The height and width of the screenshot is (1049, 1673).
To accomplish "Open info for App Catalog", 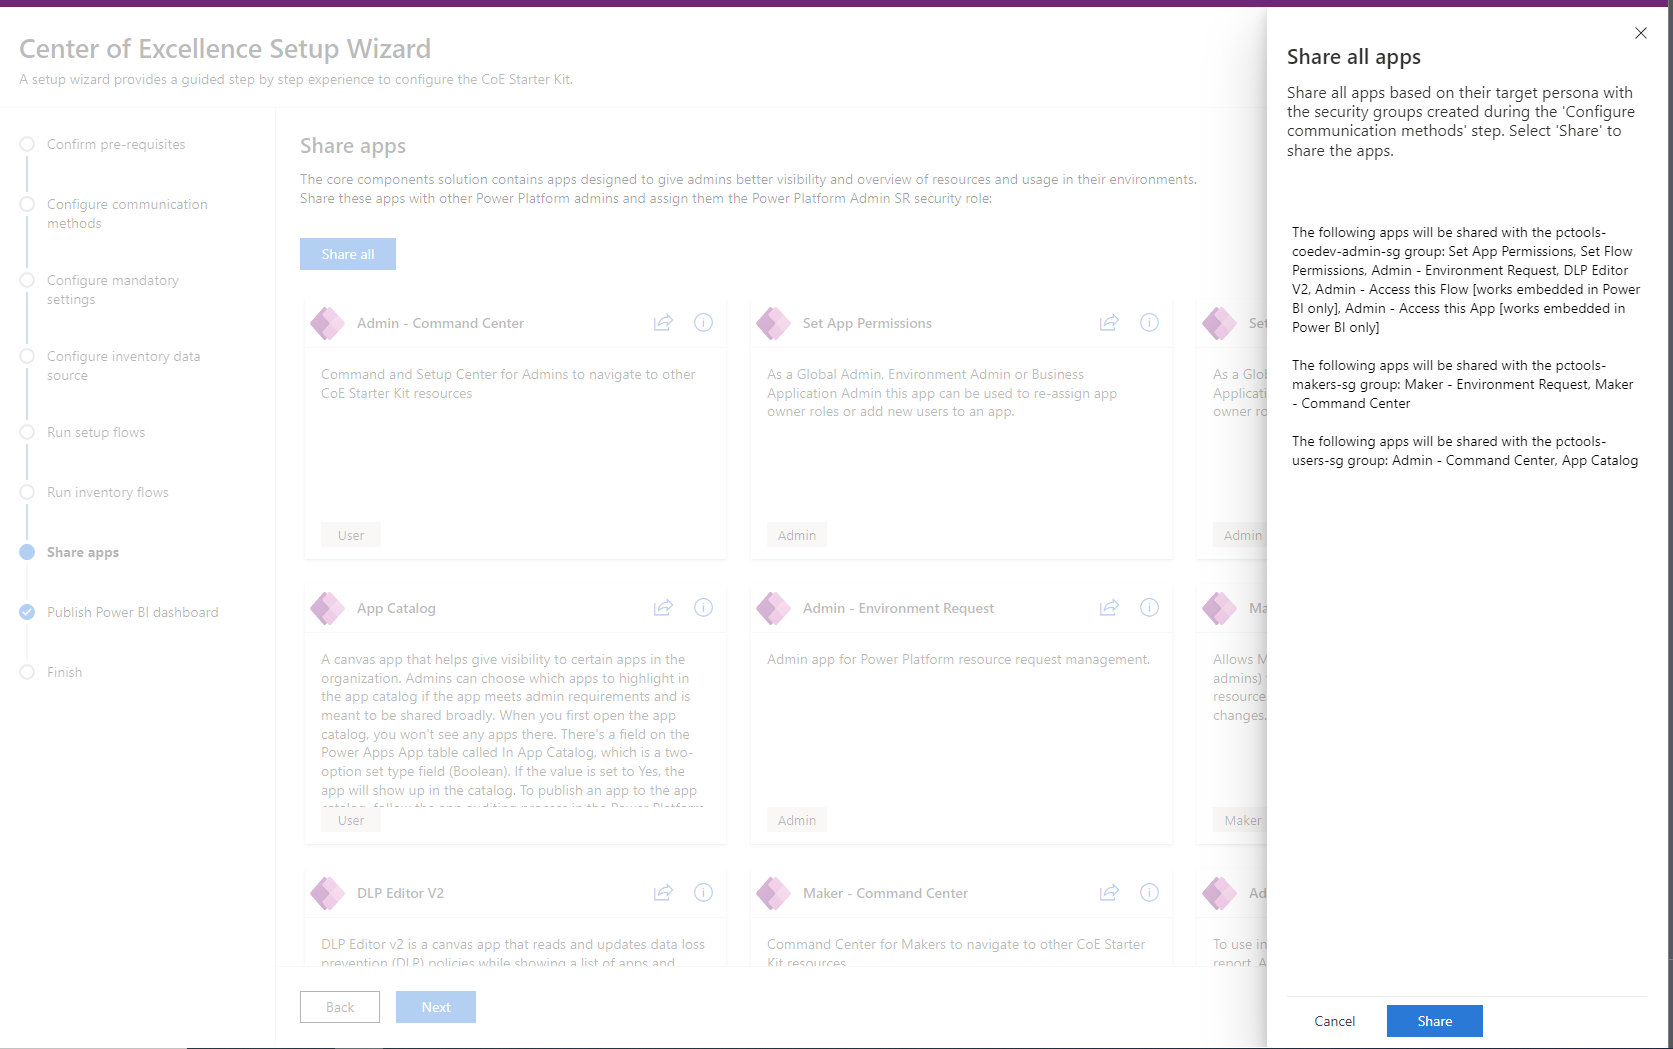I will pos(703,607).
